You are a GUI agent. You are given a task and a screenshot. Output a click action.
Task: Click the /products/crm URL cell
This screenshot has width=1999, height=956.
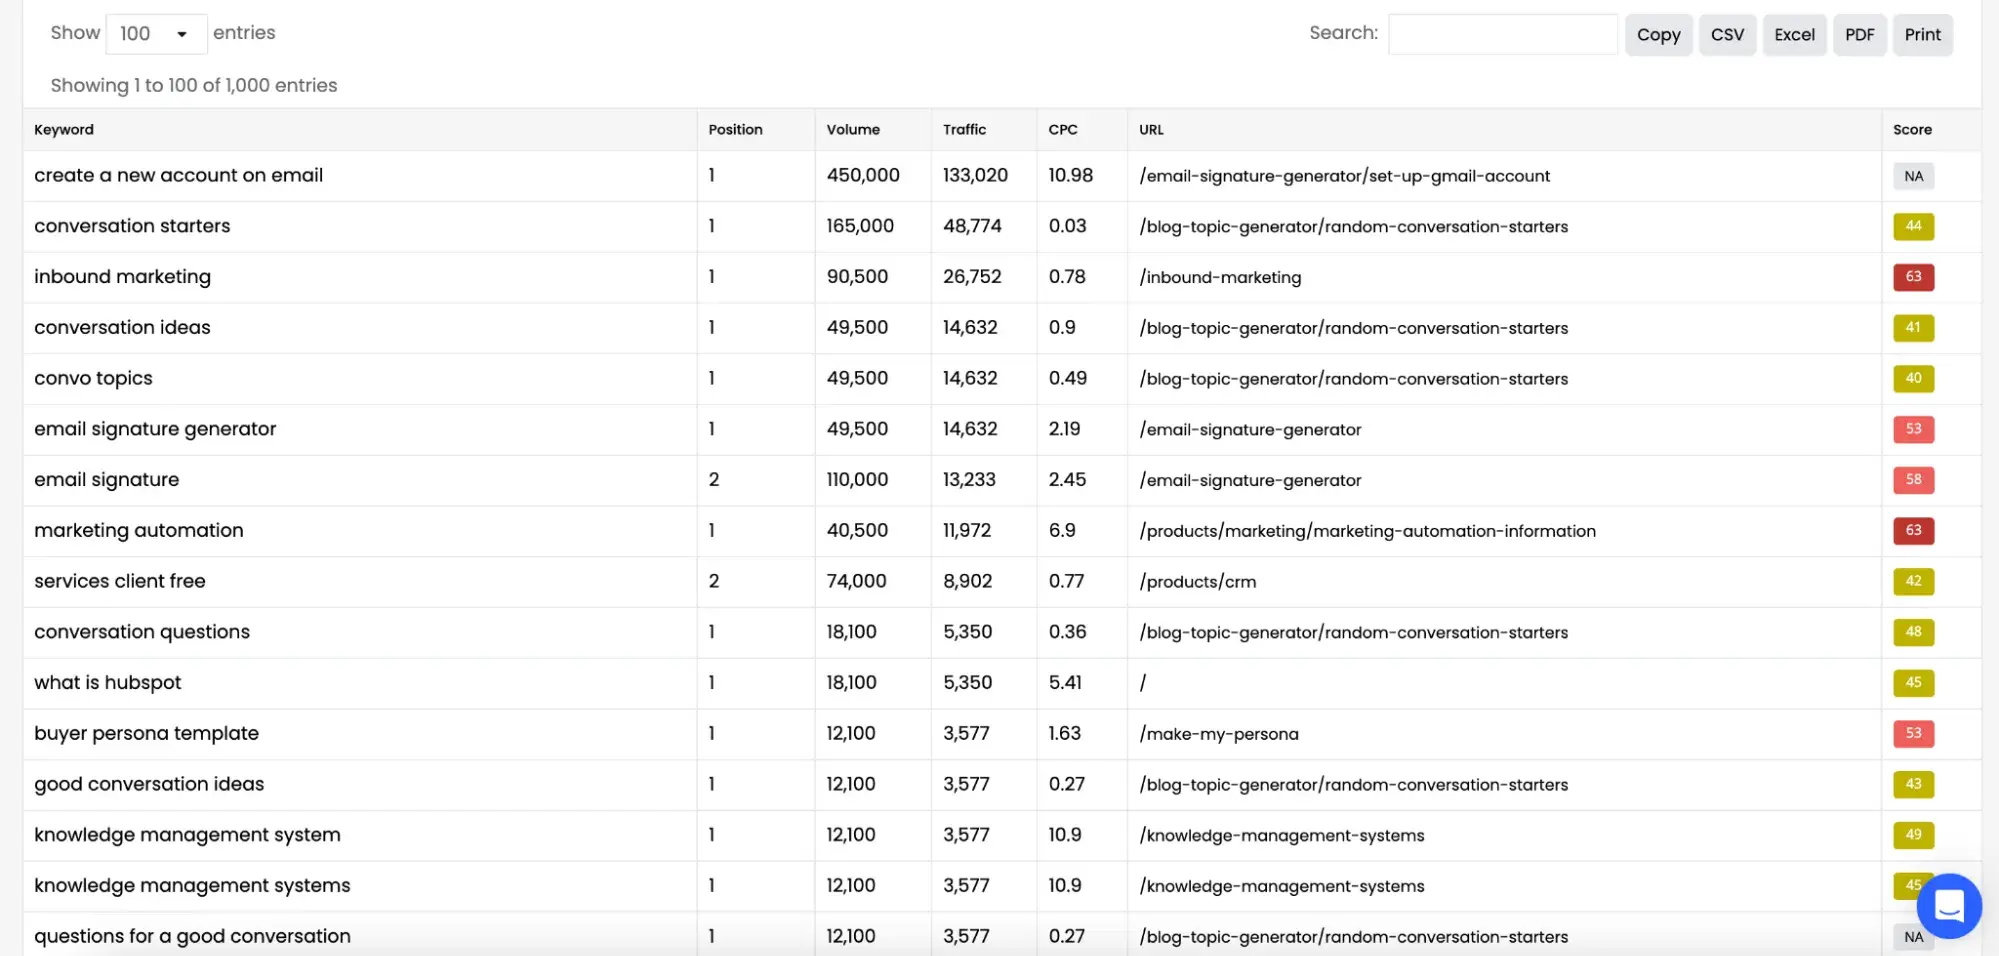[1197, 582]
